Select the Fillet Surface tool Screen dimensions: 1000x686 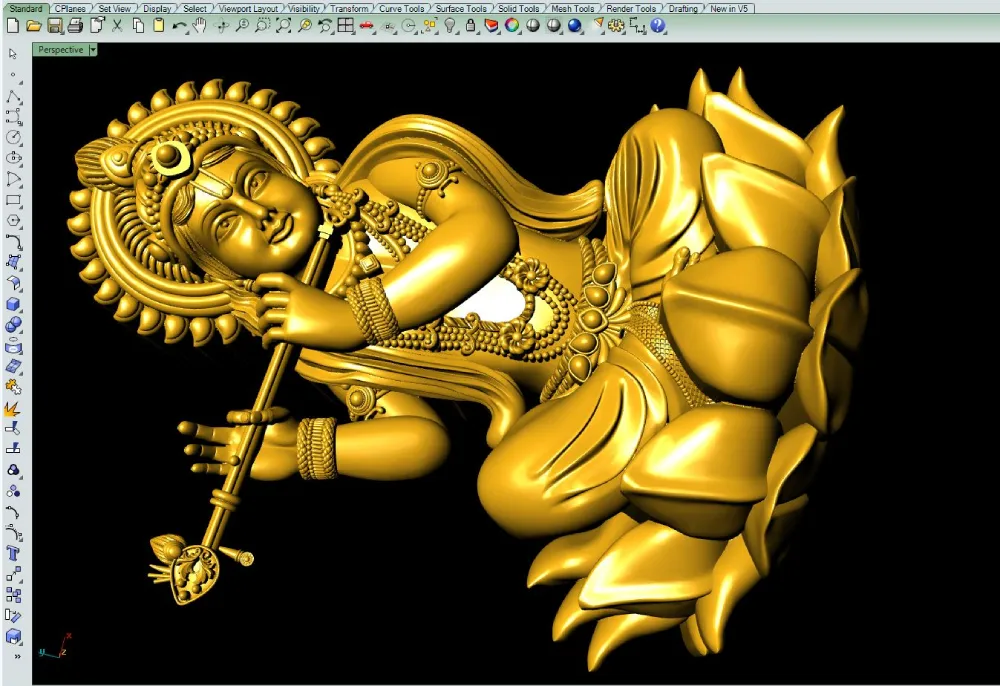coord(13,283)
